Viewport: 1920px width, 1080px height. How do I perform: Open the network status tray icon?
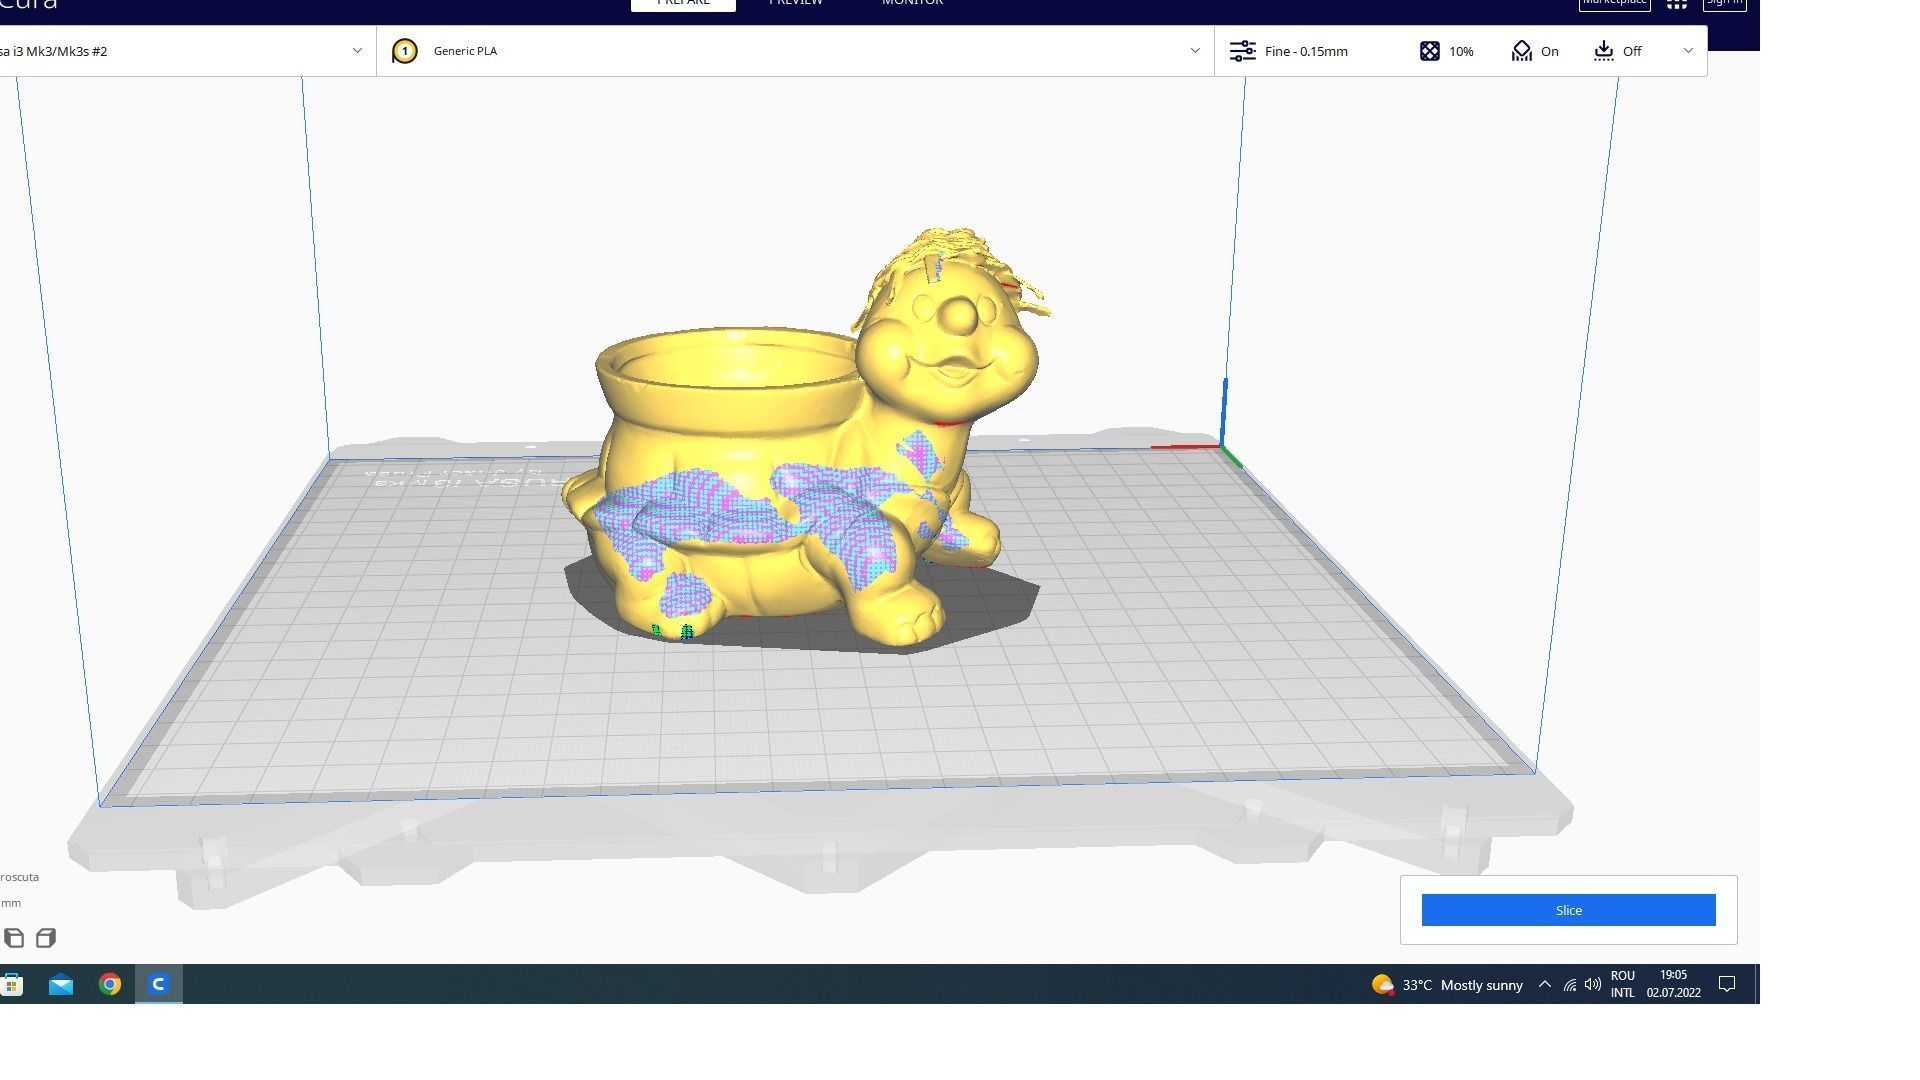(x=1570, y=985)
